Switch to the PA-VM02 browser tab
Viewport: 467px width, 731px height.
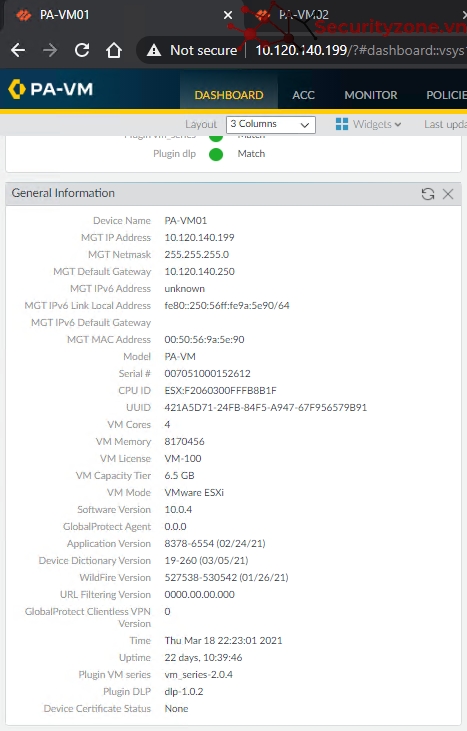[303, 15]
